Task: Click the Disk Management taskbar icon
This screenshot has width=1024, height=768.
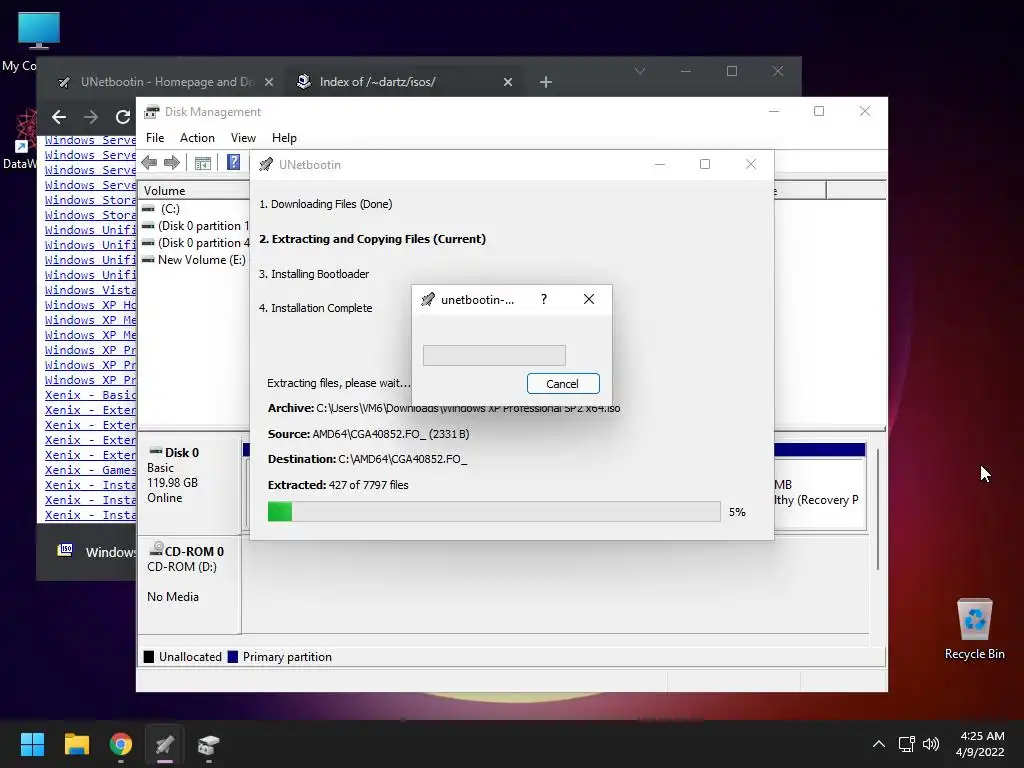Action: 208,744
